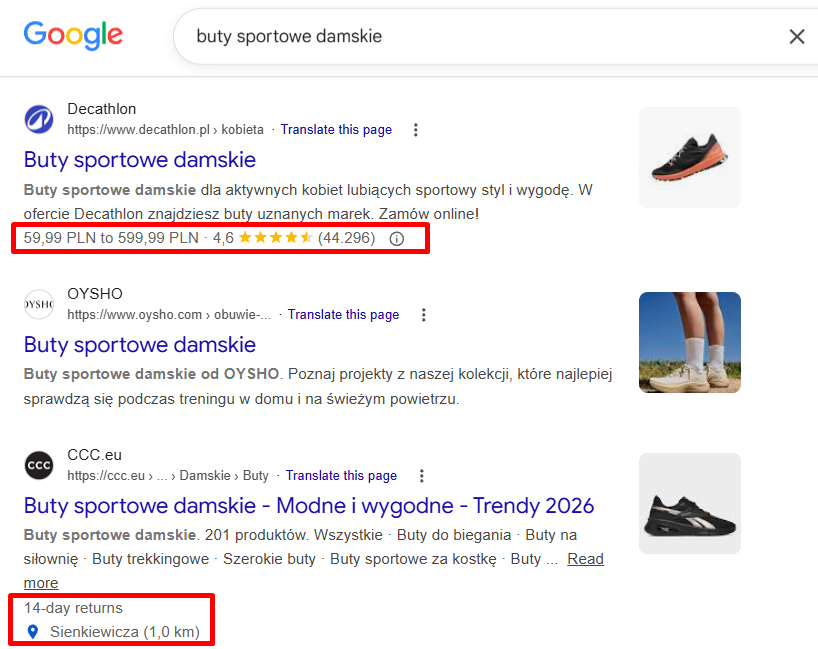Click the Decathlon rating info icon

[397, 239]
